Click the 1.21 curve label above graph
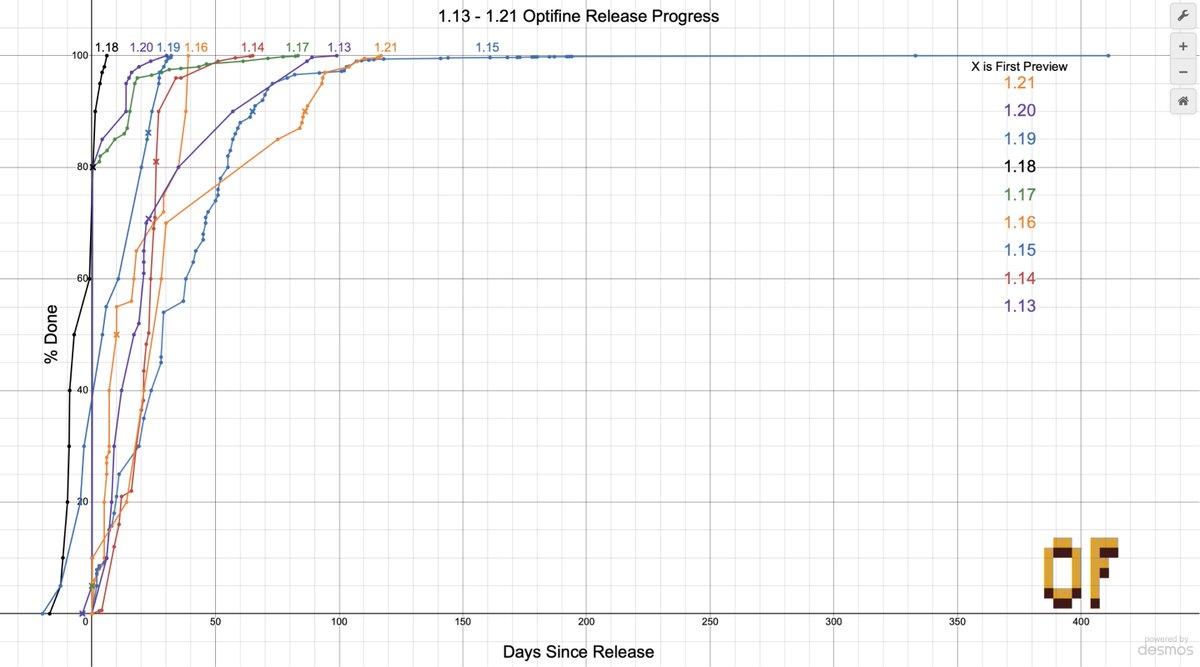Image resolution: width=1200 pixels, height=667 pixels. point(386,47)
